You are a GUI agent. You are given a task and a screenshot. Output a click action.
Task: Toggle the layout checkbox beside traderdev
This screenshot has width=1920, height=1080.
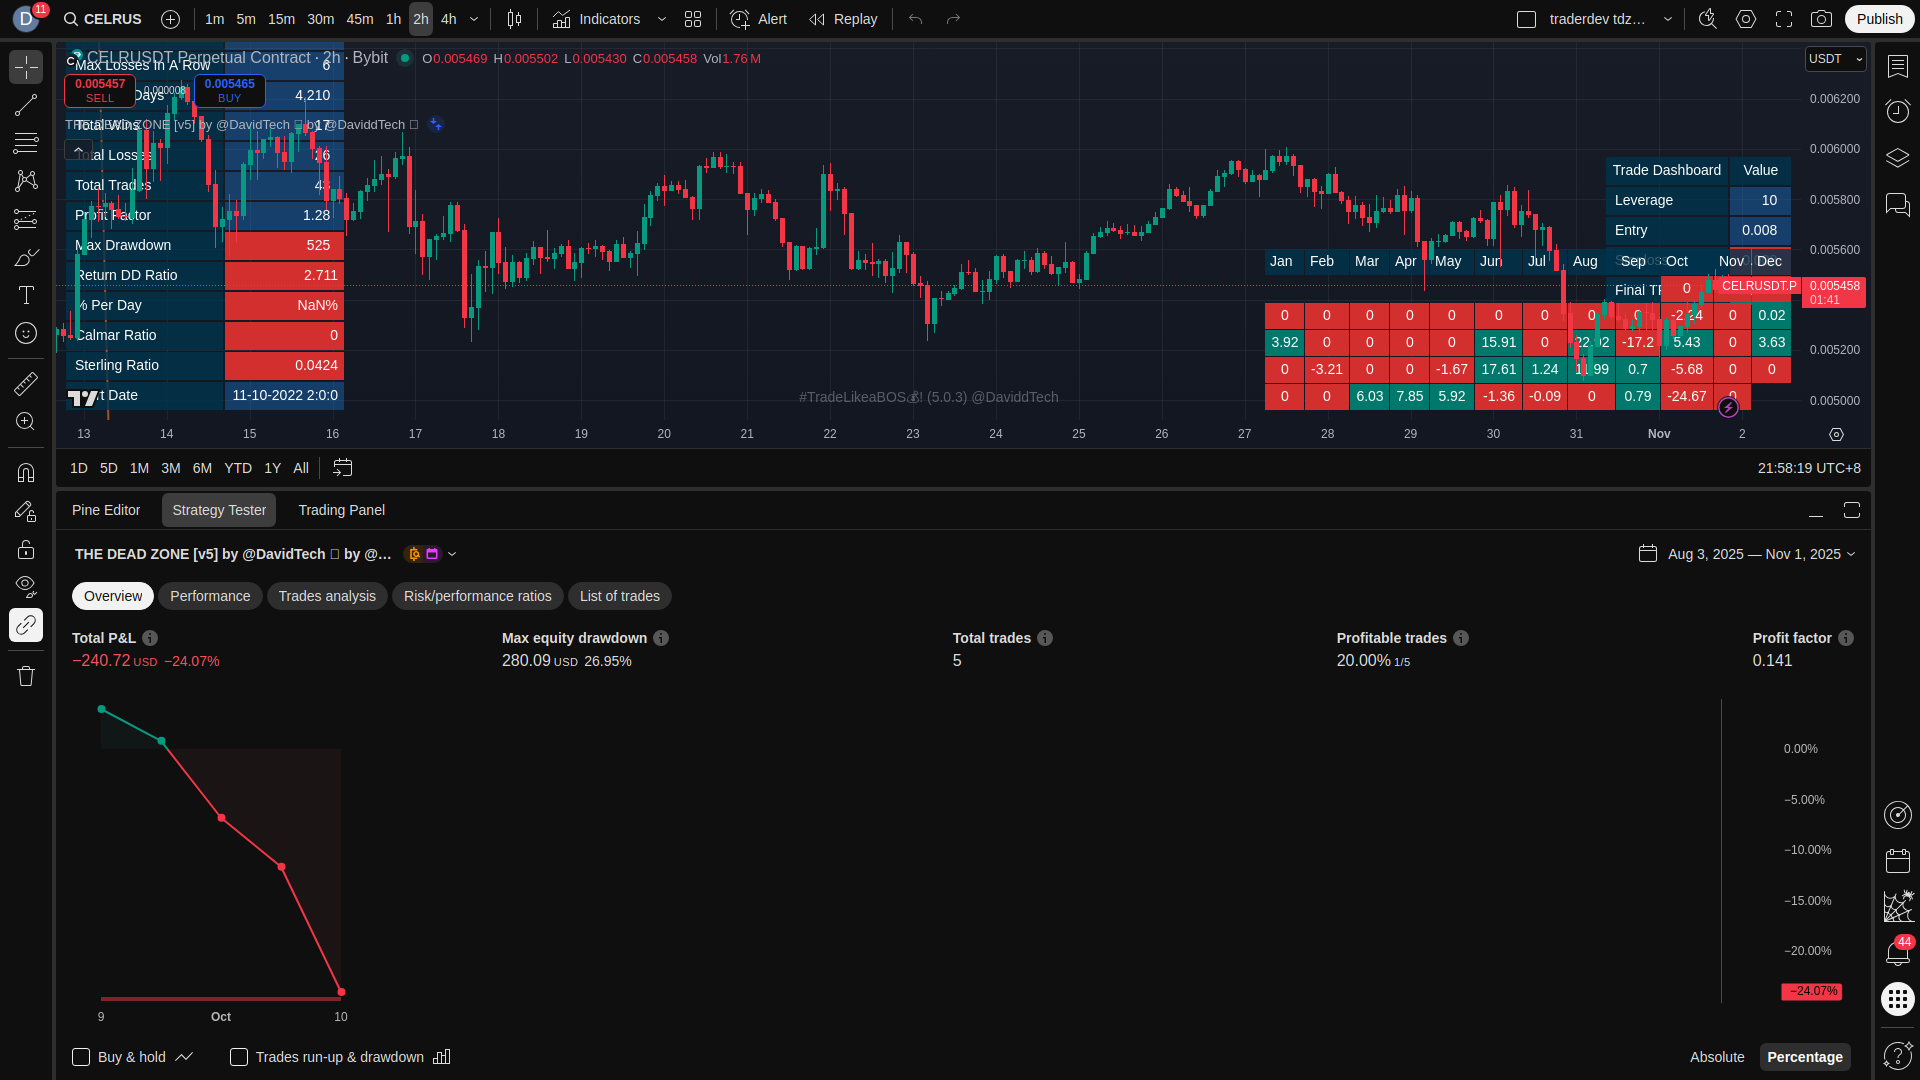pyautogui.click(x=1526, y=19)
